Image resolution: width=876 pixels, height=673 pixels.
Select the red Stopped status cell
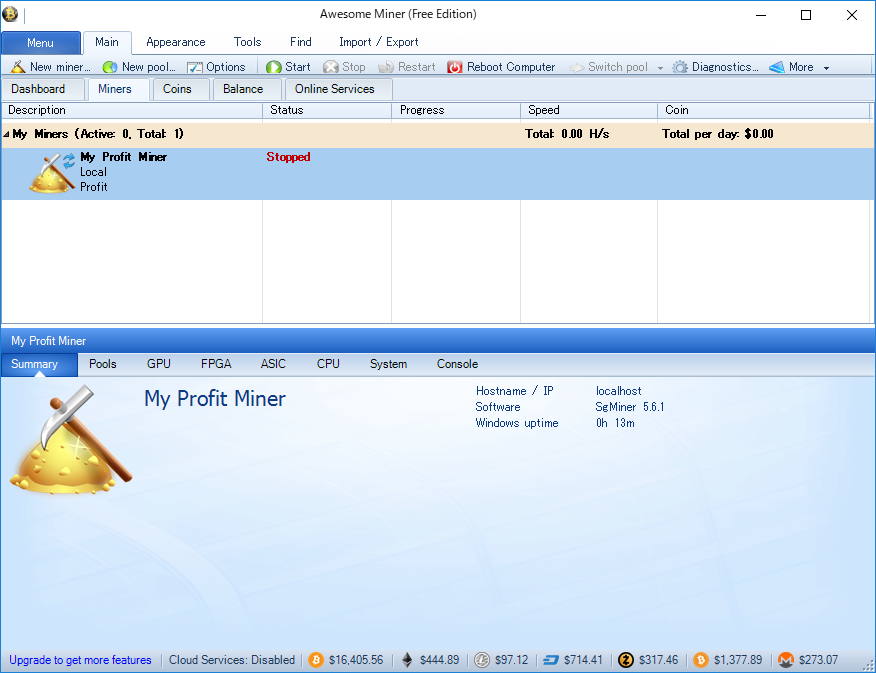coord(288,157)
